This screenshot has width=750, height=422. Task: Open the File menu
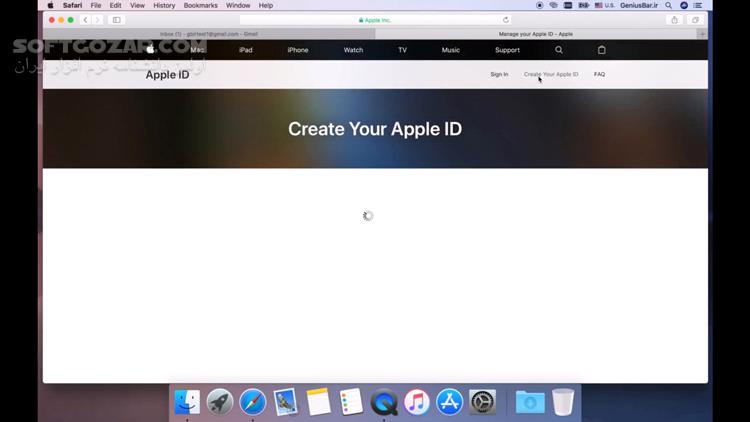[96, 6]
